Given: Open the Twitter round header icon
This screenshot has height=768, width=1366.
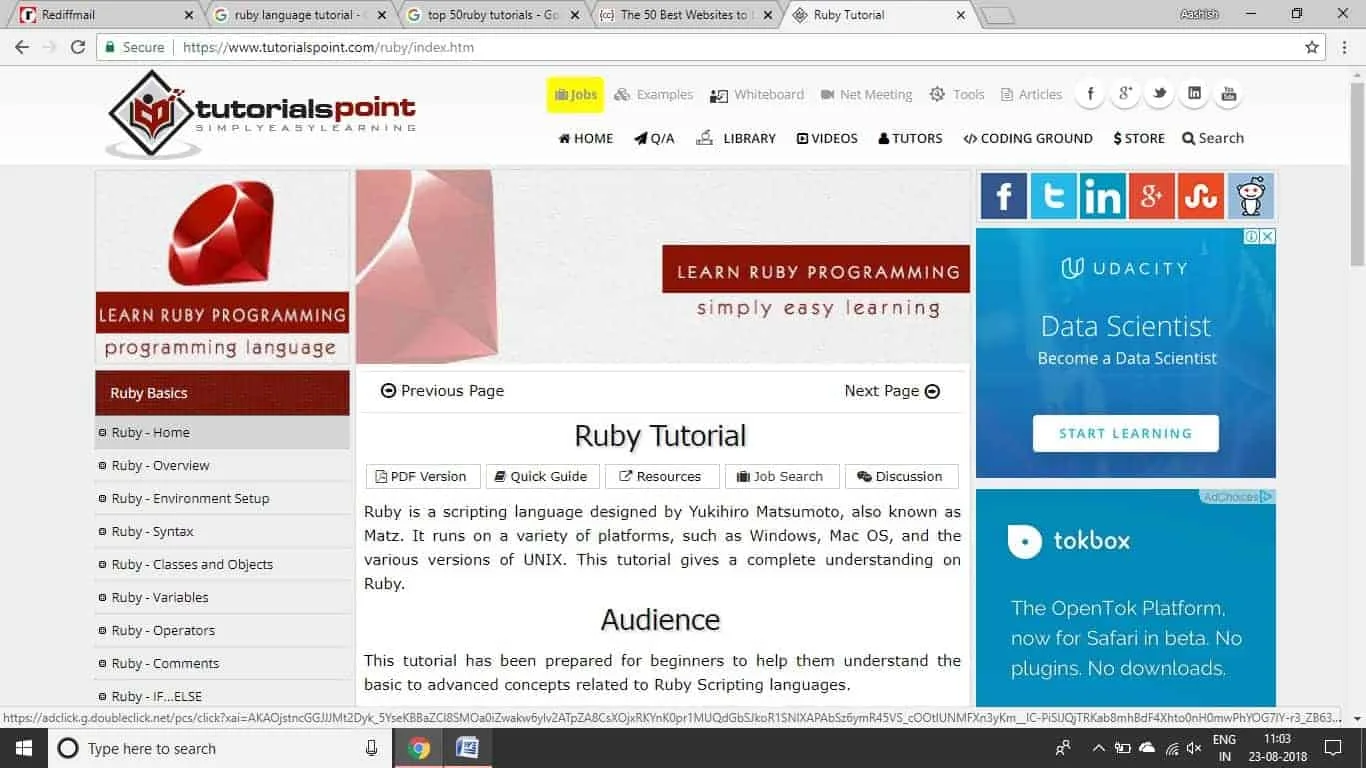Looking at the screenshot, I should pyautogui.click(x=1159, y=94).
